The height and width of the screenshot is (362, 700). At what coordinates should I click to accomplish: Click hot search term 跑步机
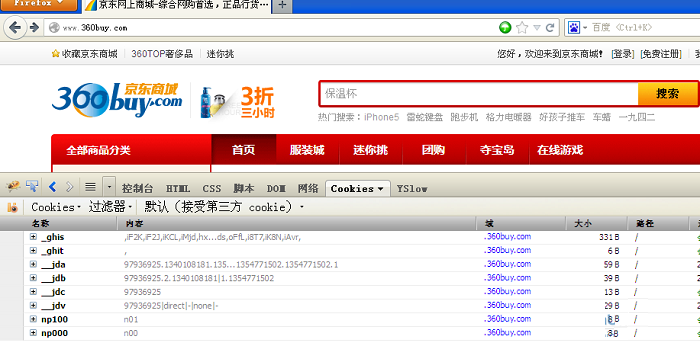[464, 117]
